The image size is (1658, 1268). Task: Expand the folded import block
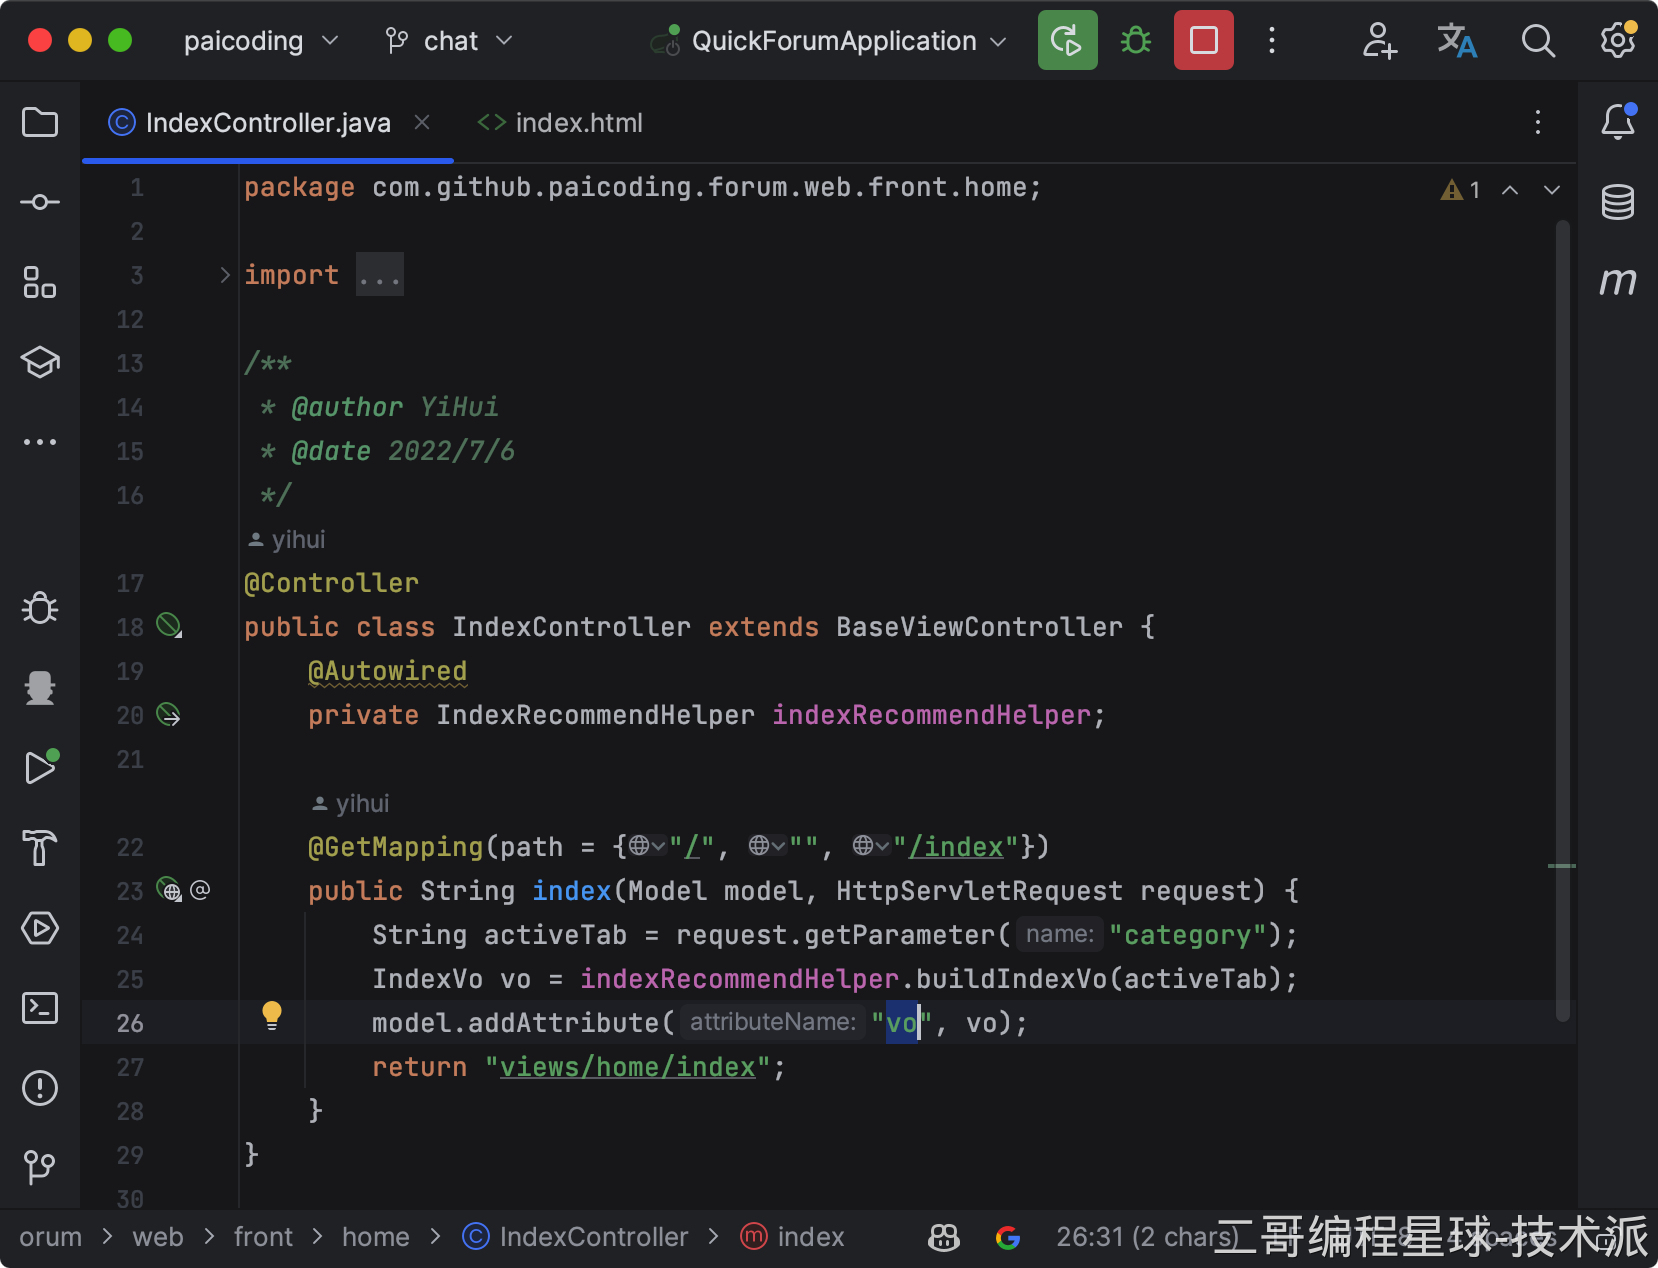225,275
